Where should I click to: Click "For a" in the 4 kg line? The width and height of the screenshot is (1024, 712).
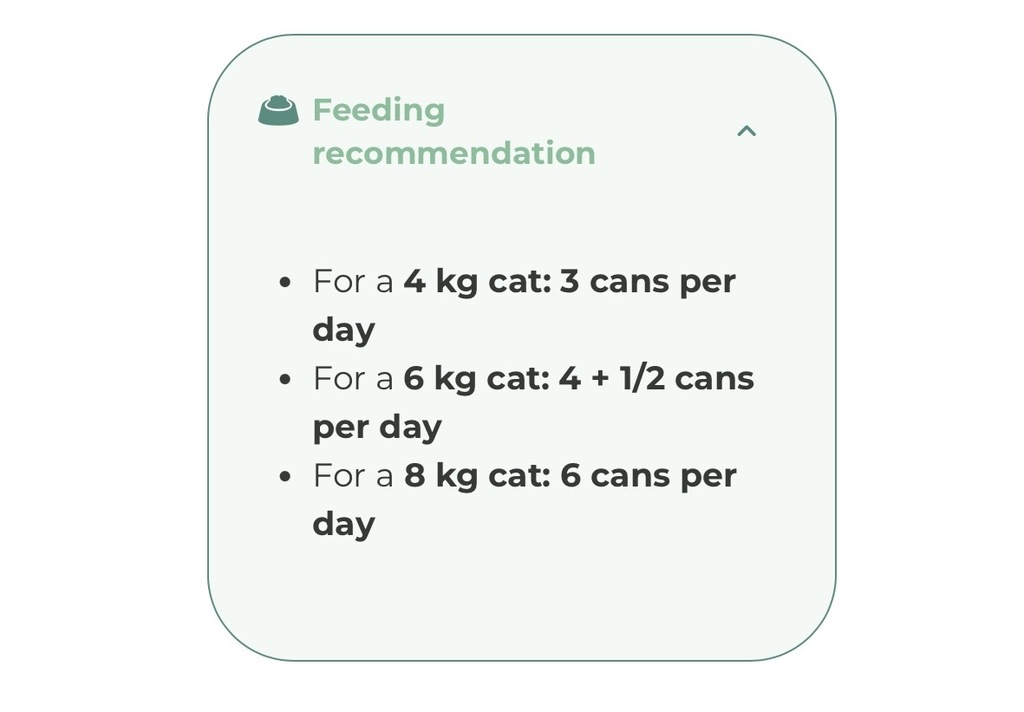[x=353, y=282]
